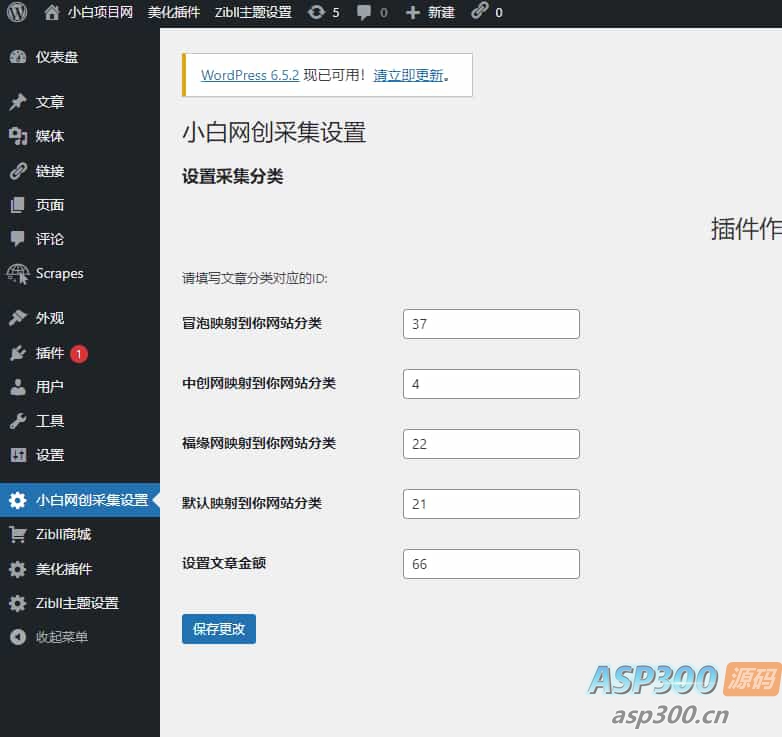Click the link icon showing 0 in admin bar
The width and height of the screenshot is (782, 737).
click(x=480, y=10)
